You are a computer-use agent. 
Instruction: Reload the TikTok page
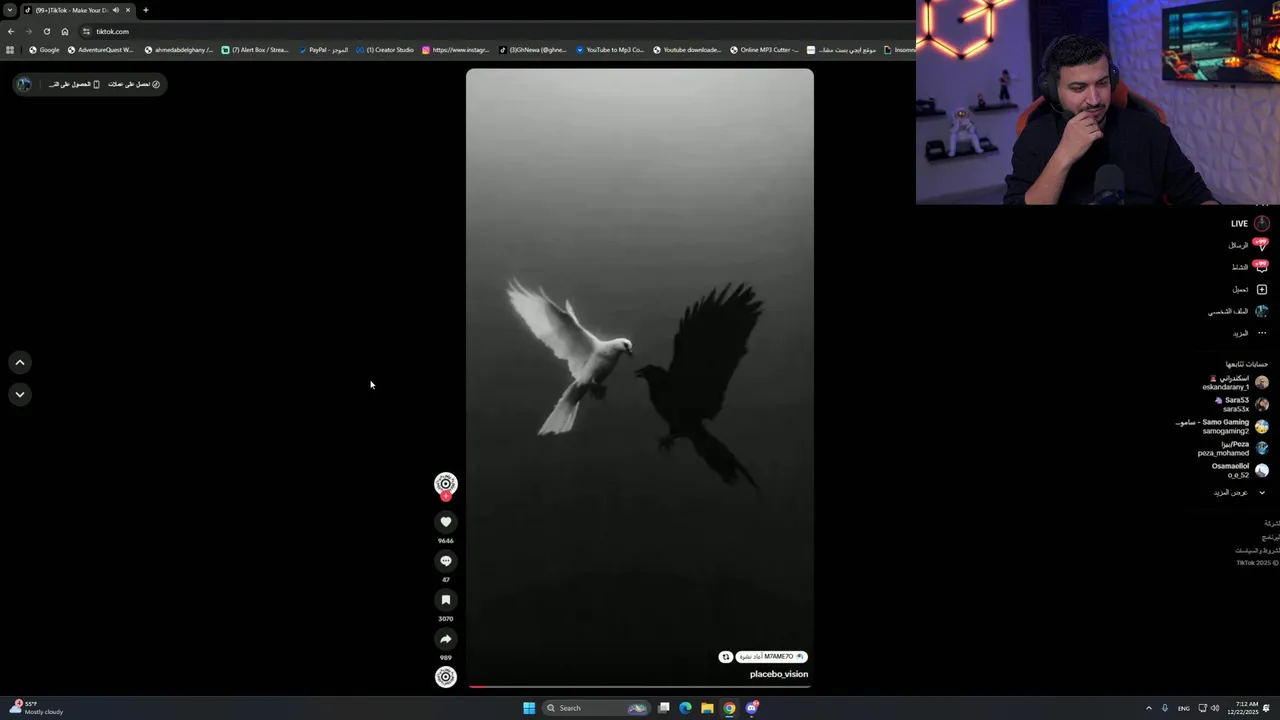(x=46, y=31)
